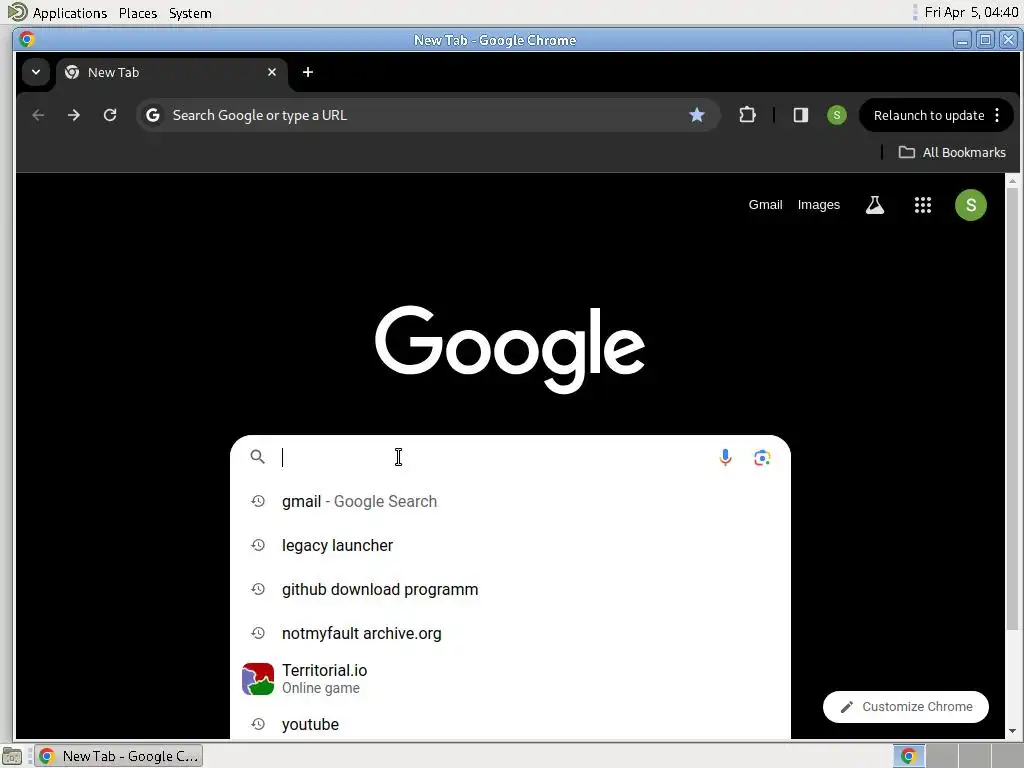Click history clock icon beside github download programm
The width and height of the screenshot is (1024, 768).
tap(258, 589)
